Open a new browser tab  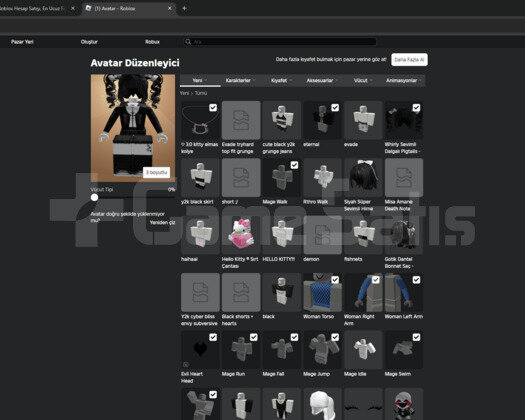(x=184, y=8)
